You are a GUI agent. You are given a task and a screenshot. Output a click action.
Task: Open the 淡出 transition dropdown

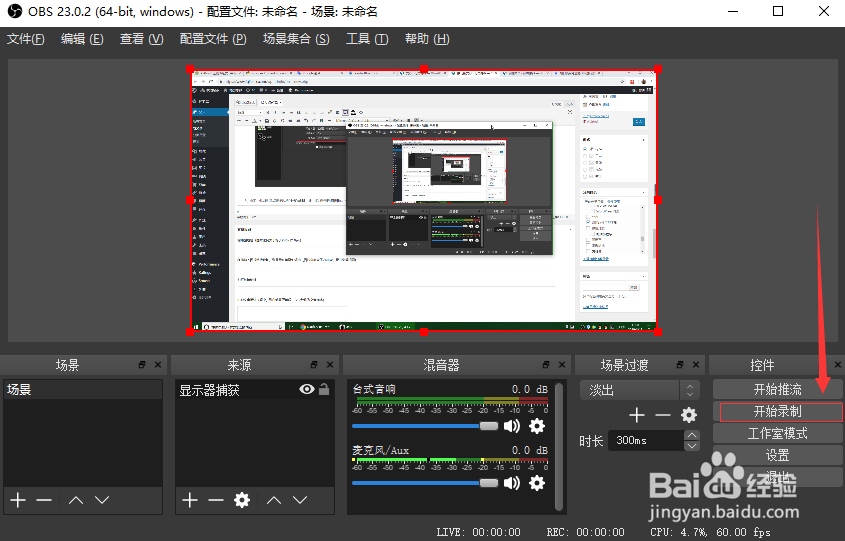point(640,390)
